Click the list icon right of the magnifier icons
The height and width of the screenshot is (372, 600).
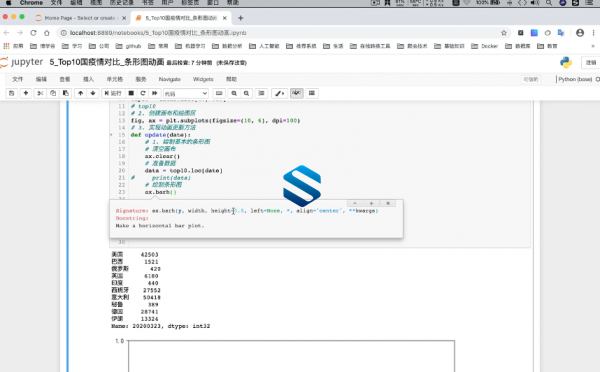pyautogui.click(x=261, y=93)
